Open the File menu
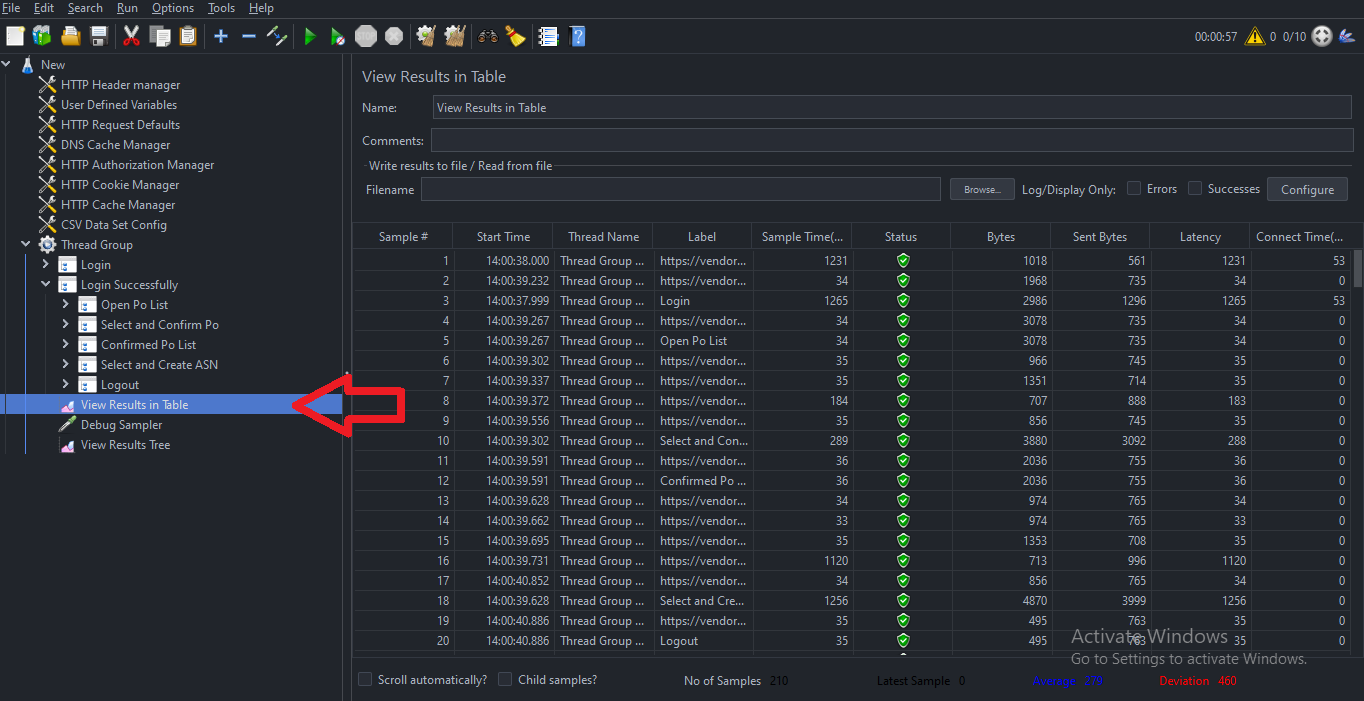The image size is (1364, 701). (x=11, y=8)
